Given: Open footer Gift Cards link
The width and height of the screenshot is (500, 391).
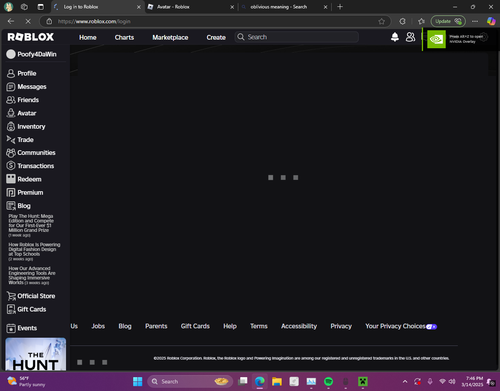Looking at the screenshot, I should pos(195,326).
